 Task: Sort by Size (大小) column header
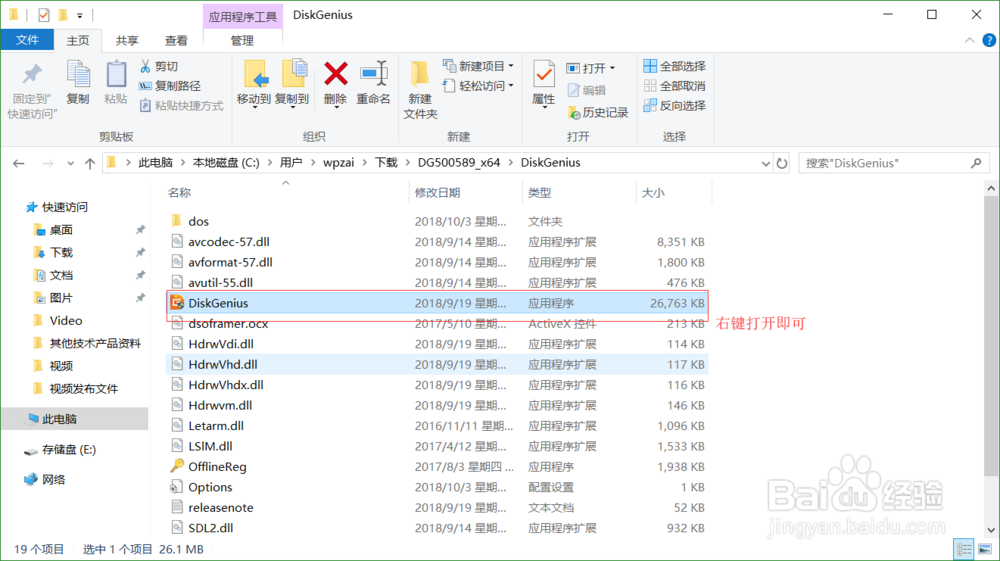pos(652,193)
